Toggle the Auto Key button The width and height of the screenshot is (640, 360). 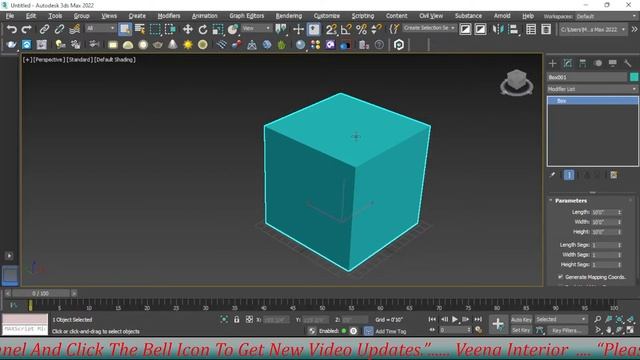tap(521, 320)
